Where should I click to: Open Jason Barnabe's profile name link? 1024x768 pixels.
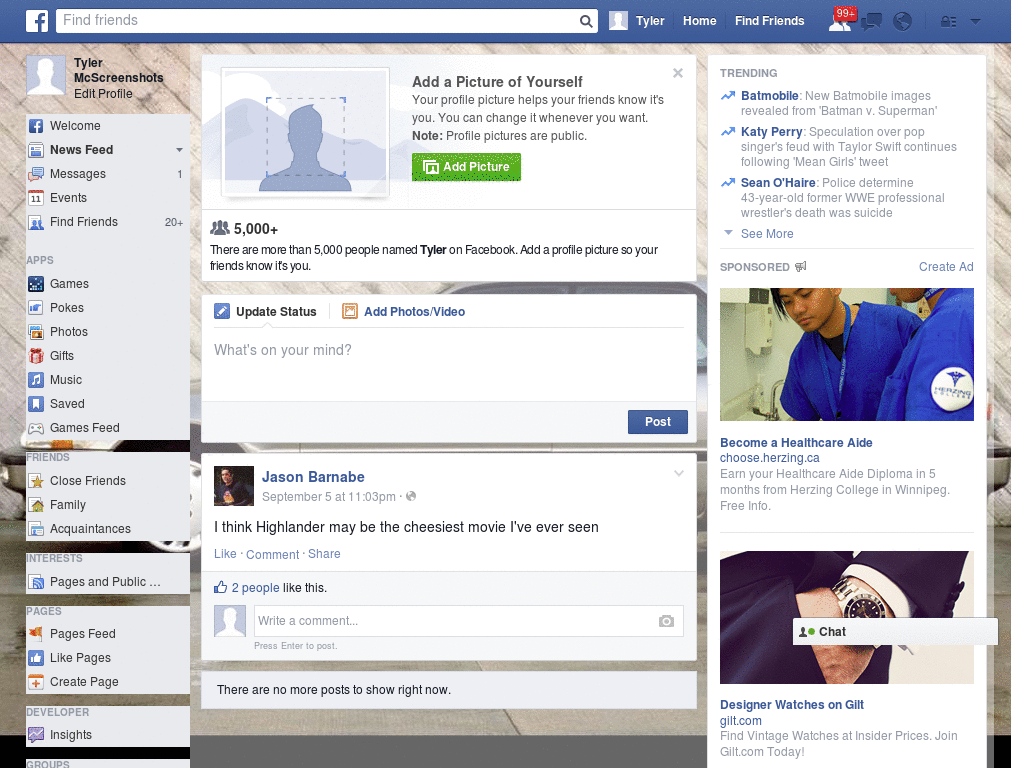[x=313, y=477]
